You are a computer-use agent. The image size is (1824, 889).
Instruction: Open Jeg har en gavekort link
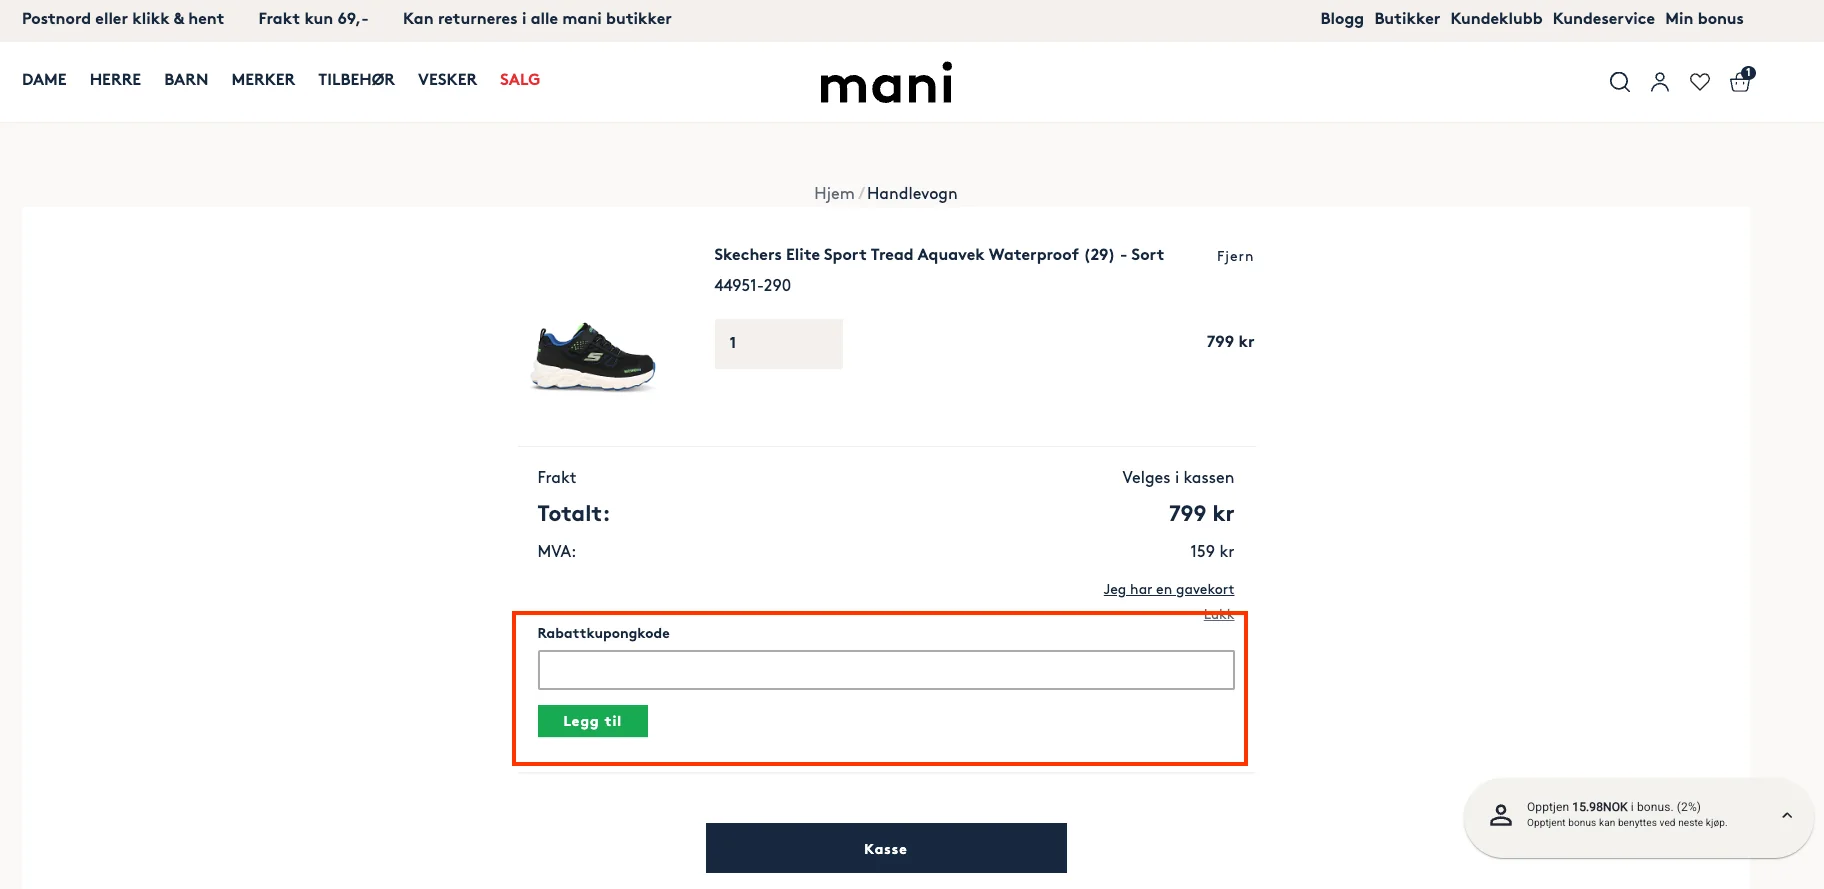[x=1169, y=589]
